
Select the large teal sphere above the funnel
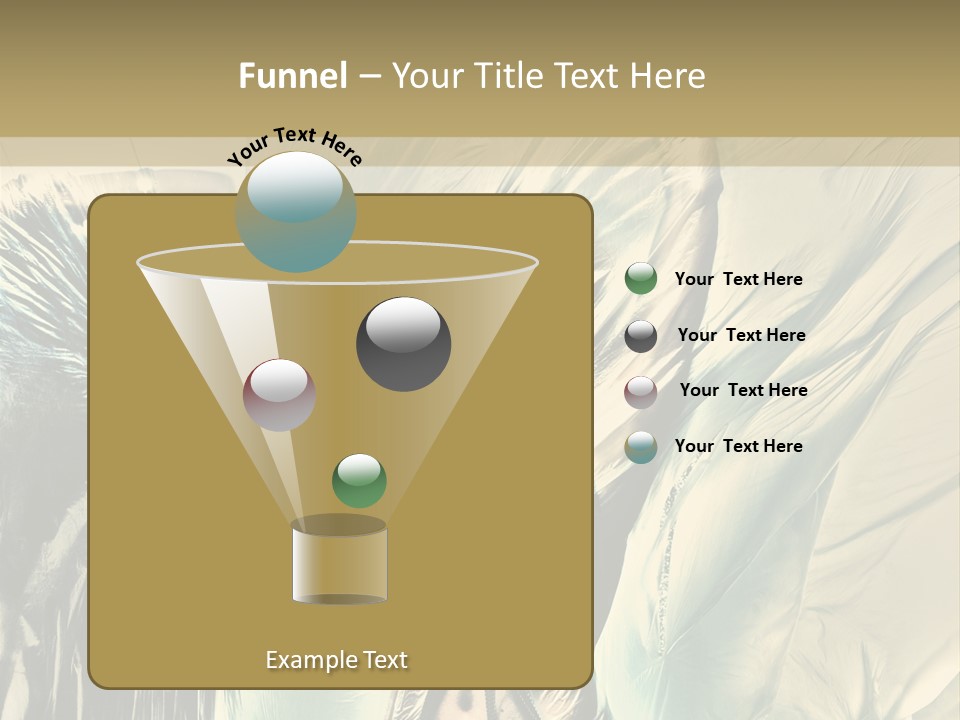(297, 215)
